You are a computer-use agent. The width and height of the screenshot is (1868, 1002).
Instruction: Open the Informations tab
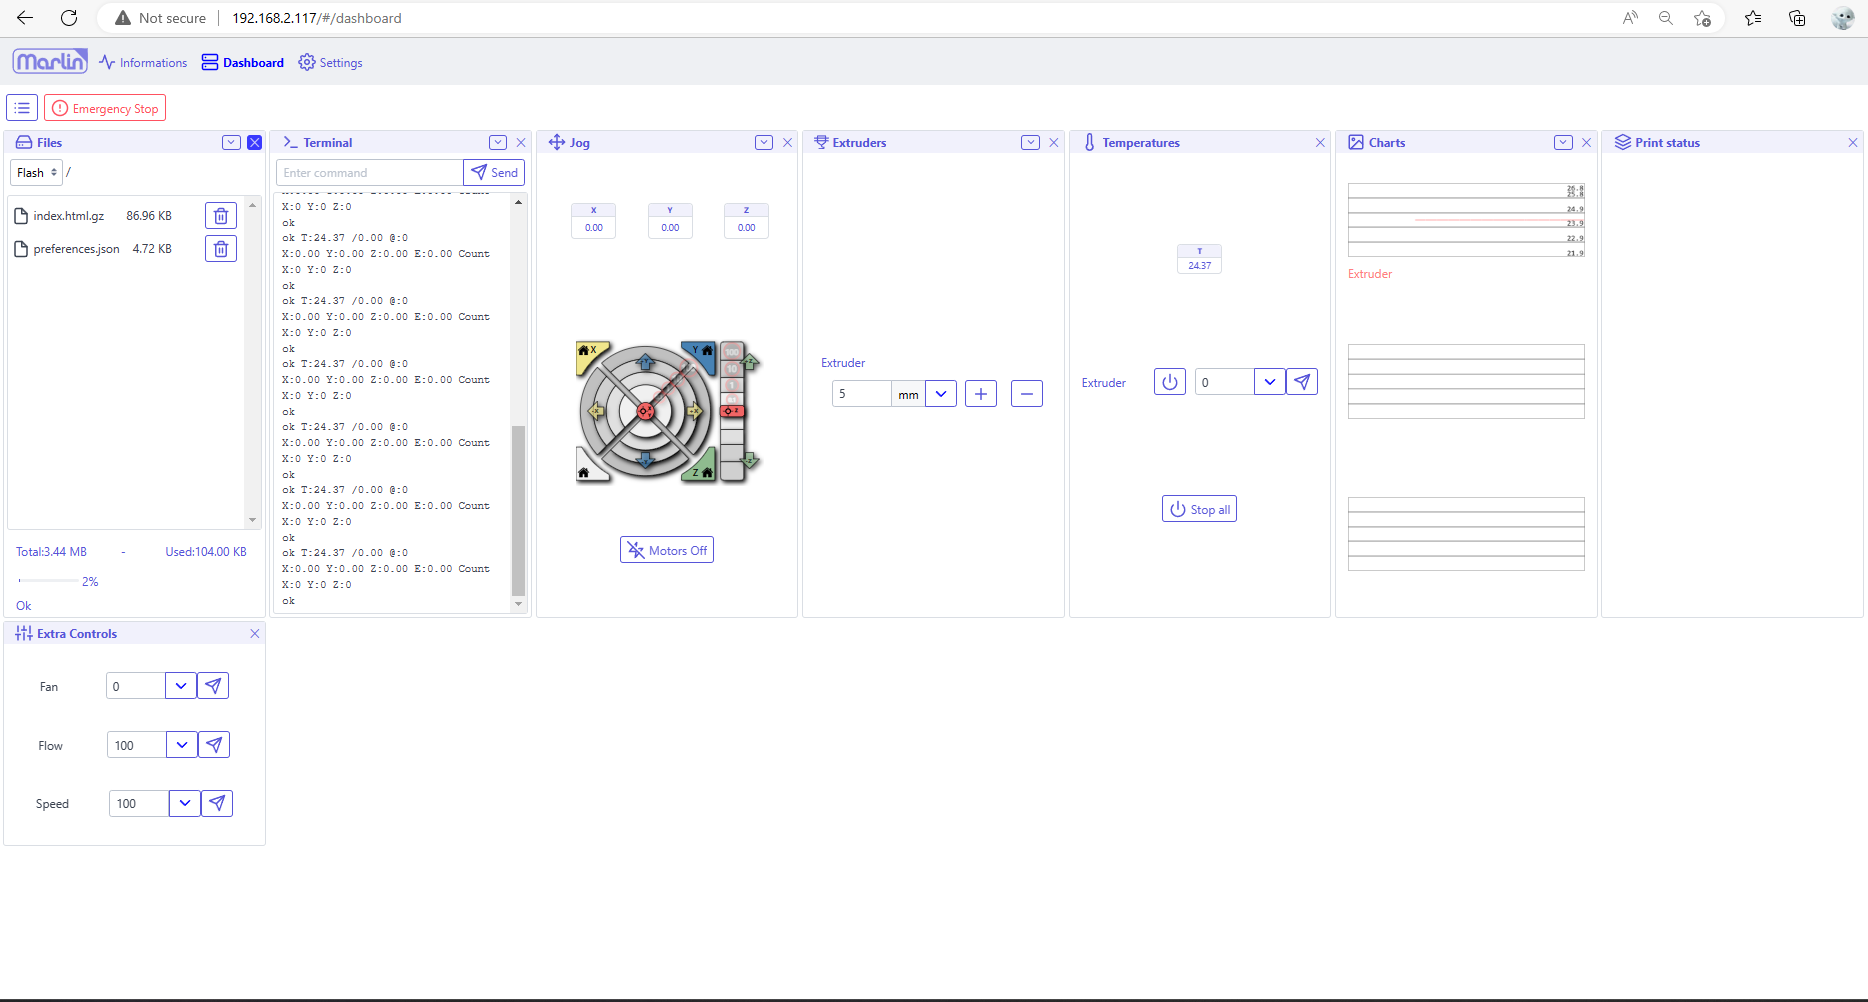click(143, 63)
